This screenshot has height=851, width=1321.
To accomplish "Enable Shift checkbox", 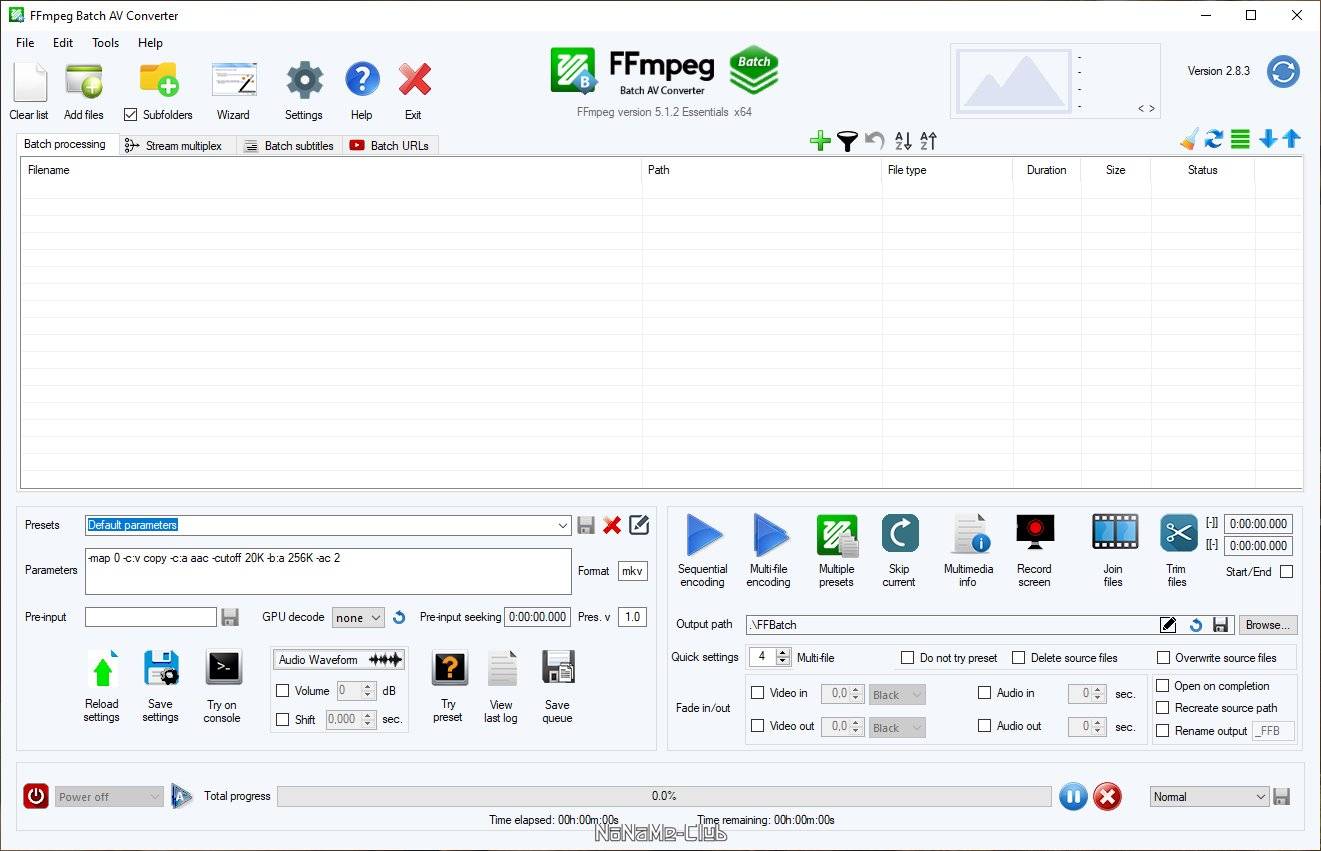I will tap(282, 720).
